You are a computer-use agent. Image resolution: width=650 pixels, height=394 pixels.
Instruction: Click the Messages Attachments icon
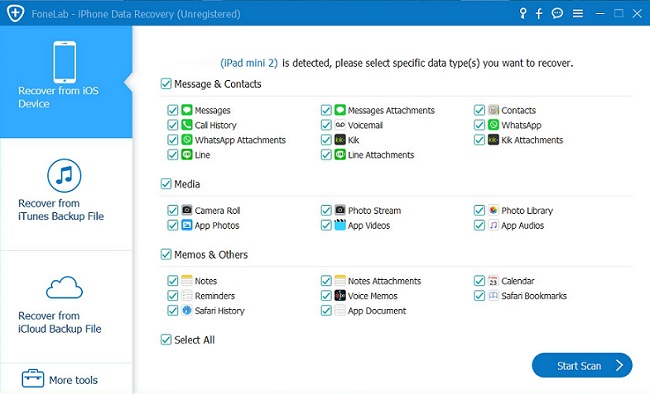[x=340, y=109]
